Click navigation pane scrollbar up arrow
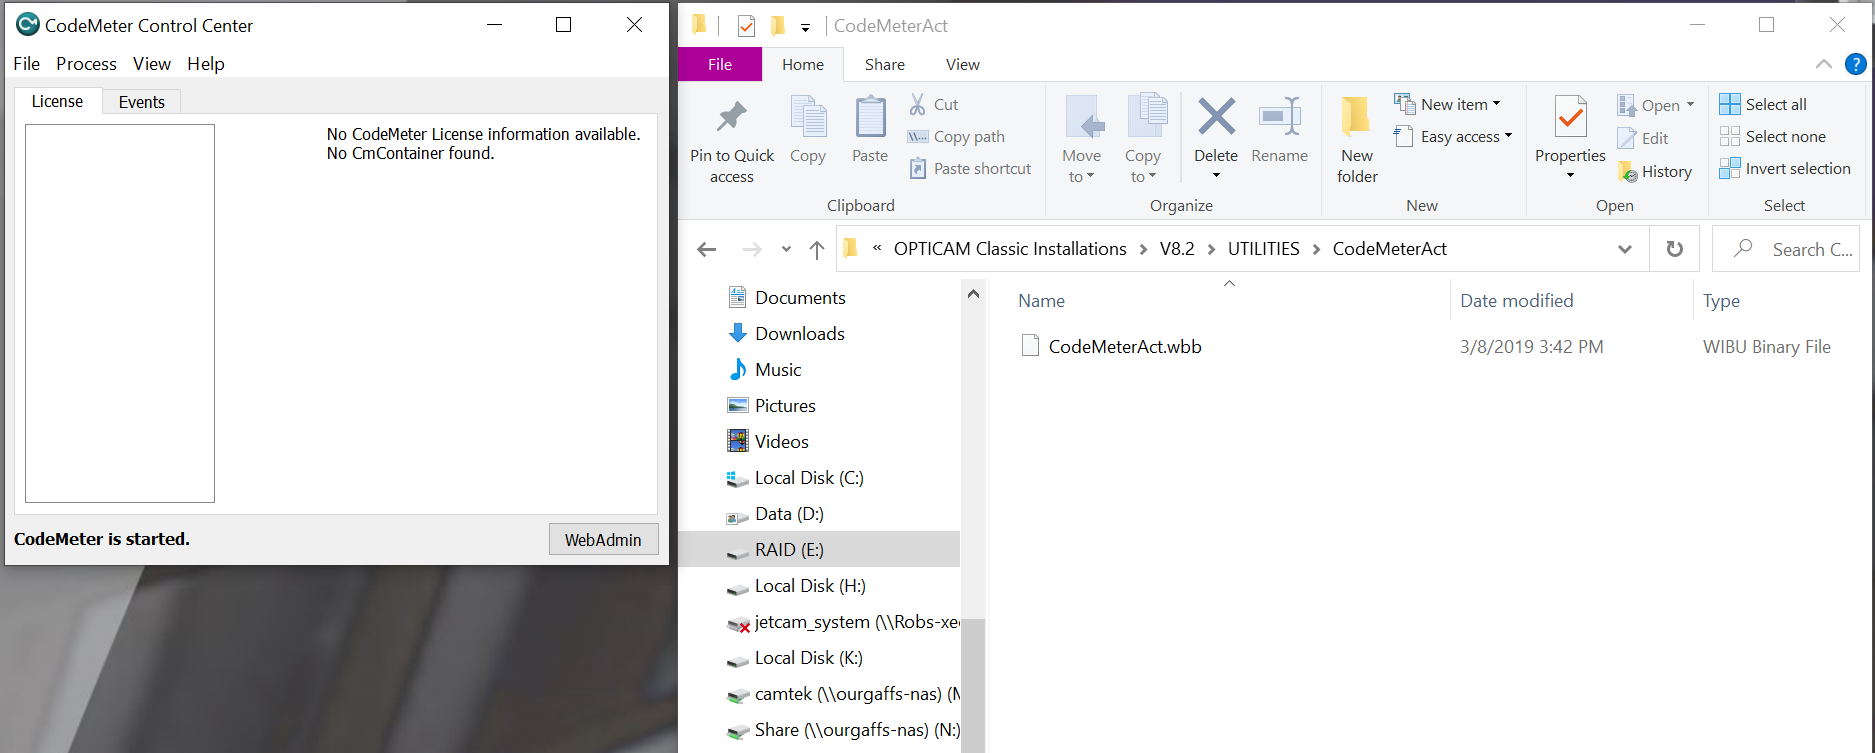Image resolution: width=1875 pixels, height=753 pixels. pyautogui.click(x=973, y=294)
